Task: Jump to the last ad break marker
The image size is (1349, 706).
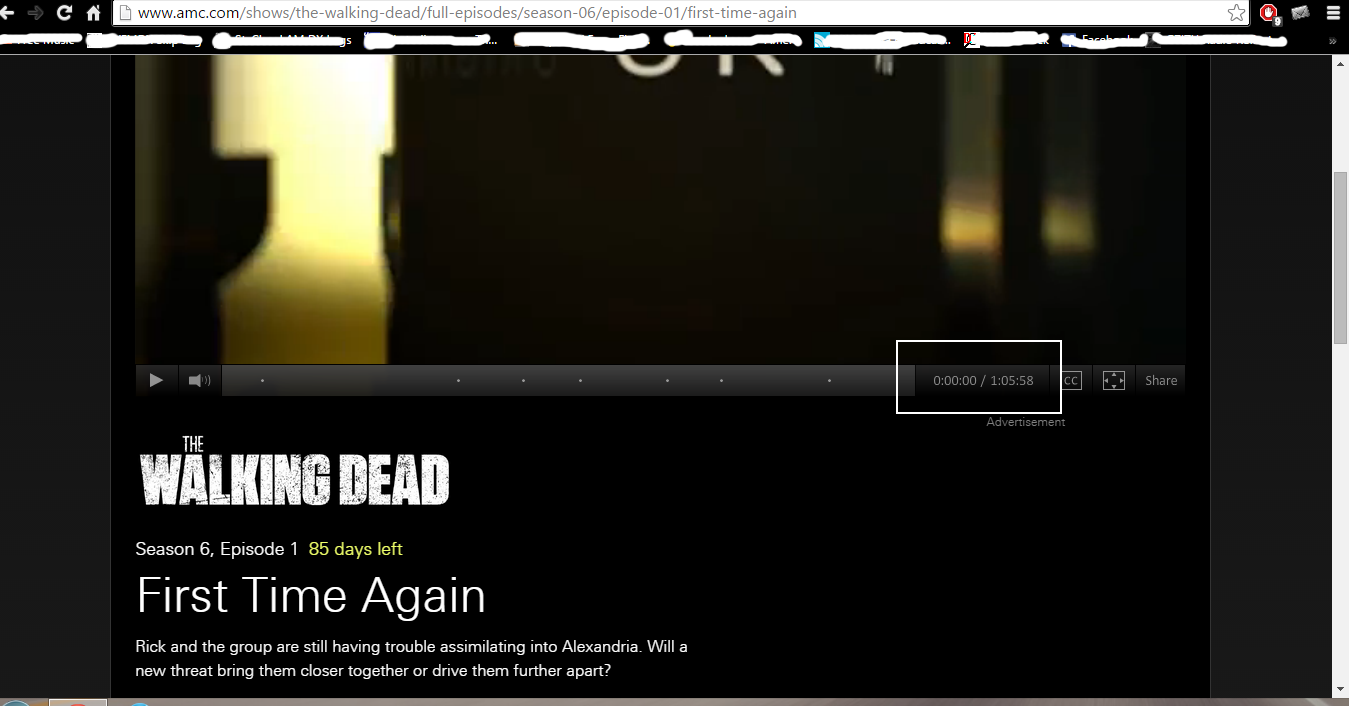Action: [x=829, y=380]
